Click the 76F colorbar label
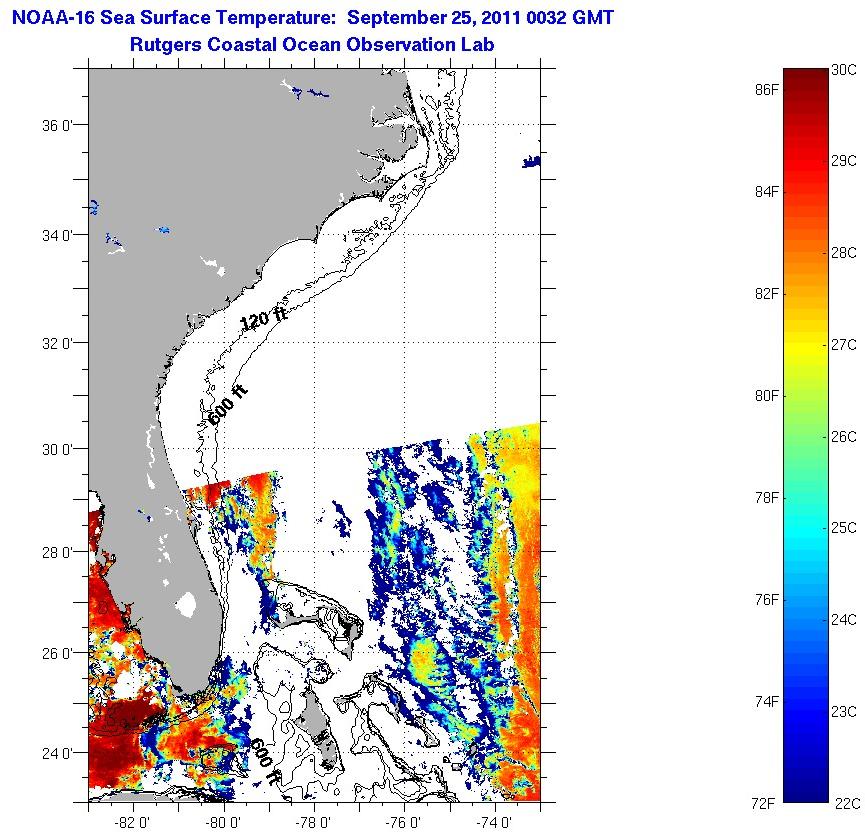Viewport: 865px width, 832px height. tap(767, 600)
